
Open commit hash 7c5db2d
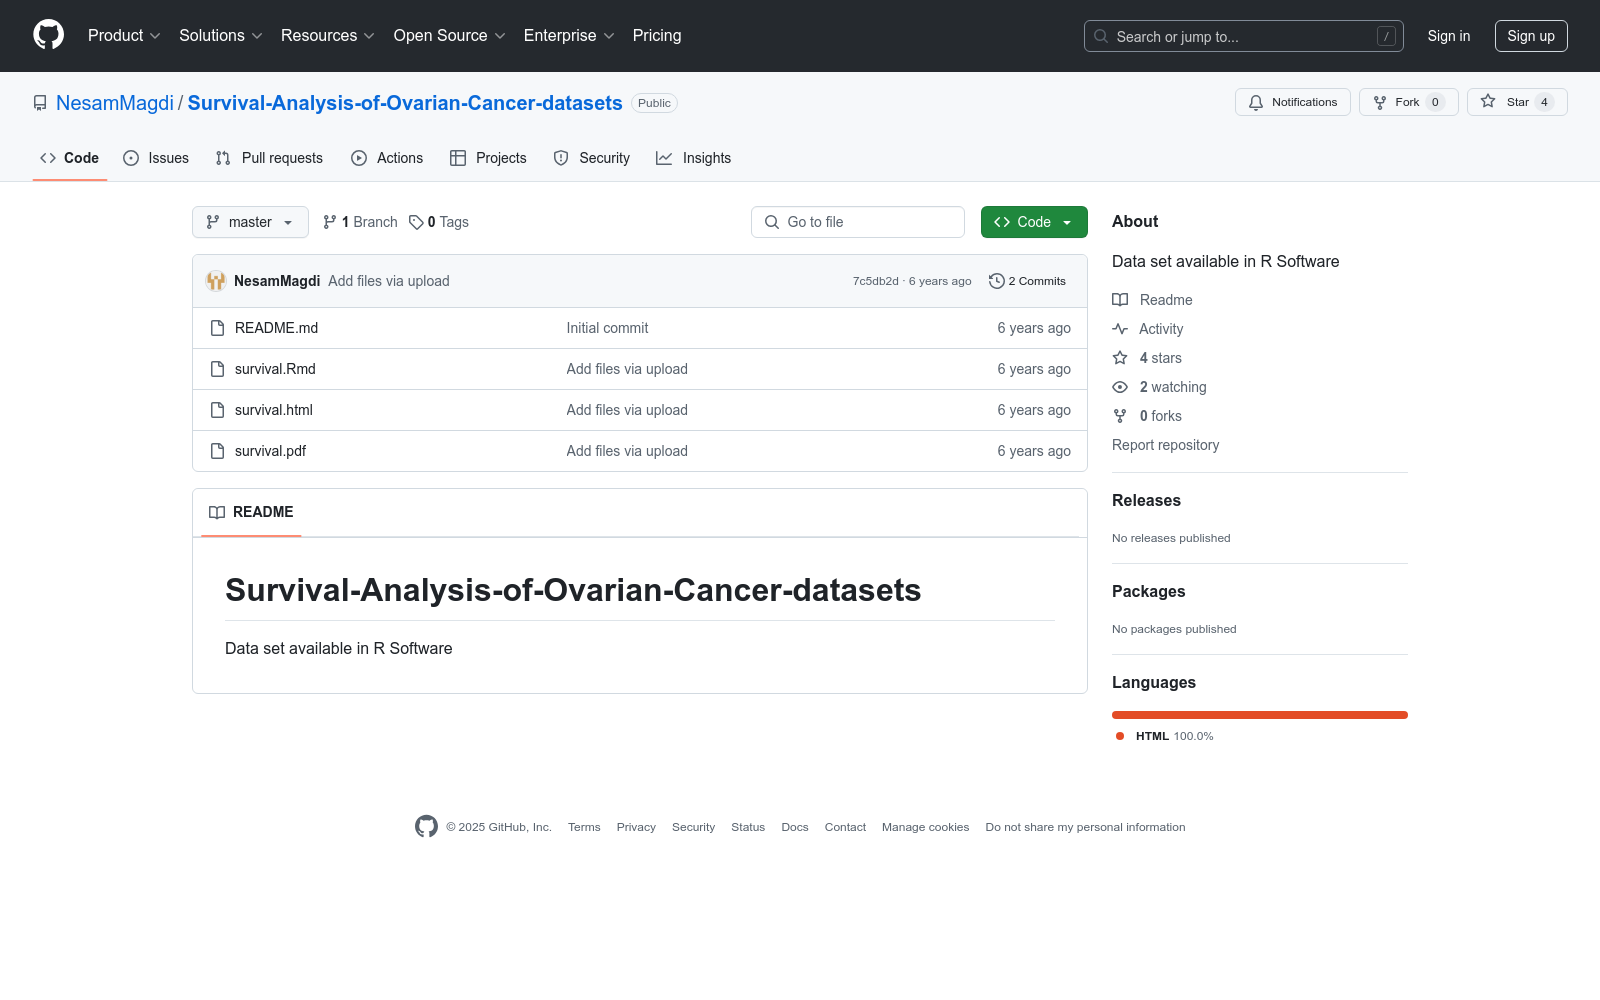876,281
